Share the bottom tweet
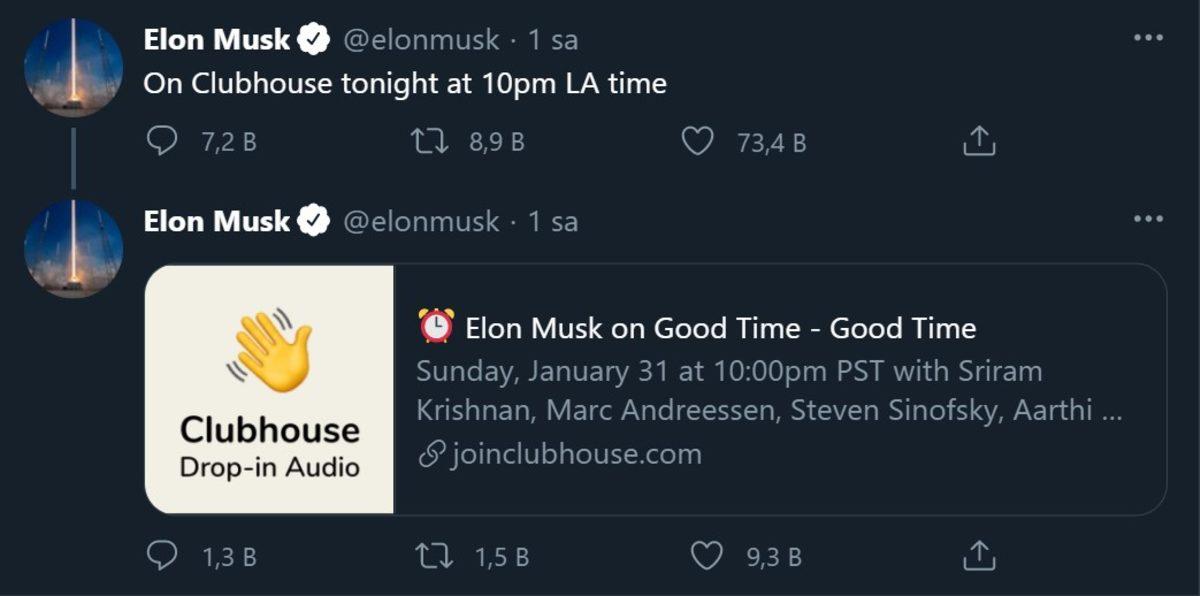Image resolution: width=1200 pixels, height=596 pixels. coord(979,556)
